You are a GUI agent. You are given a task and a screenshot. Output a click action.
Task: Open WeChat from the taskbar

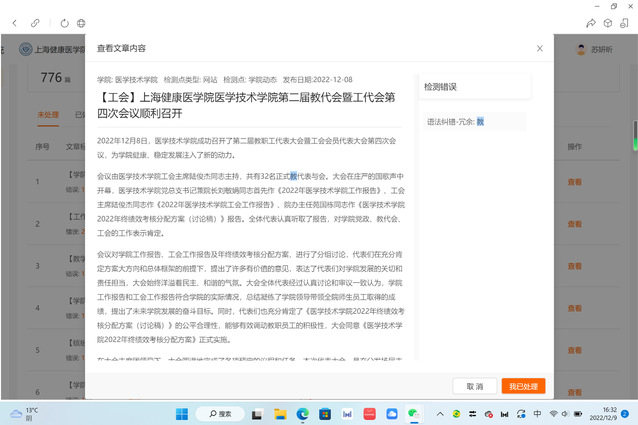click(x=413, y=413)
